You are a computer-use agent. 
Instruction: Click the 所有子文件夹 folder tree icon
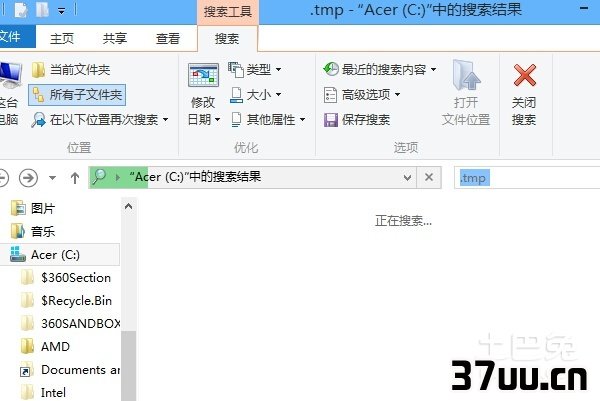[38, 95]
